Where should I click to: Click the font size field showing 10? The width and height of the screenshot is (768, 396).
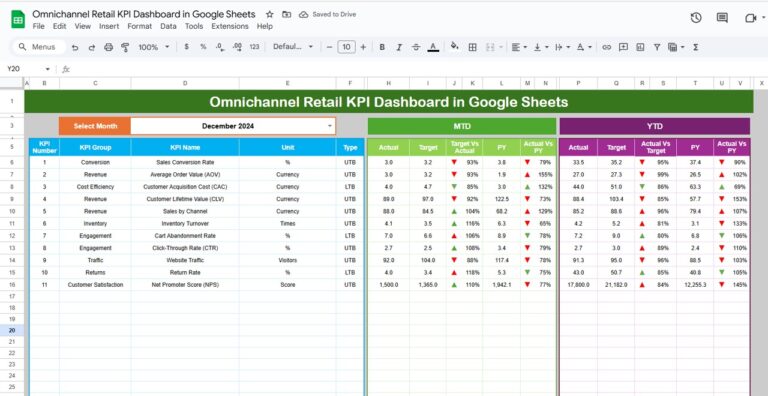tap(346, 47)
